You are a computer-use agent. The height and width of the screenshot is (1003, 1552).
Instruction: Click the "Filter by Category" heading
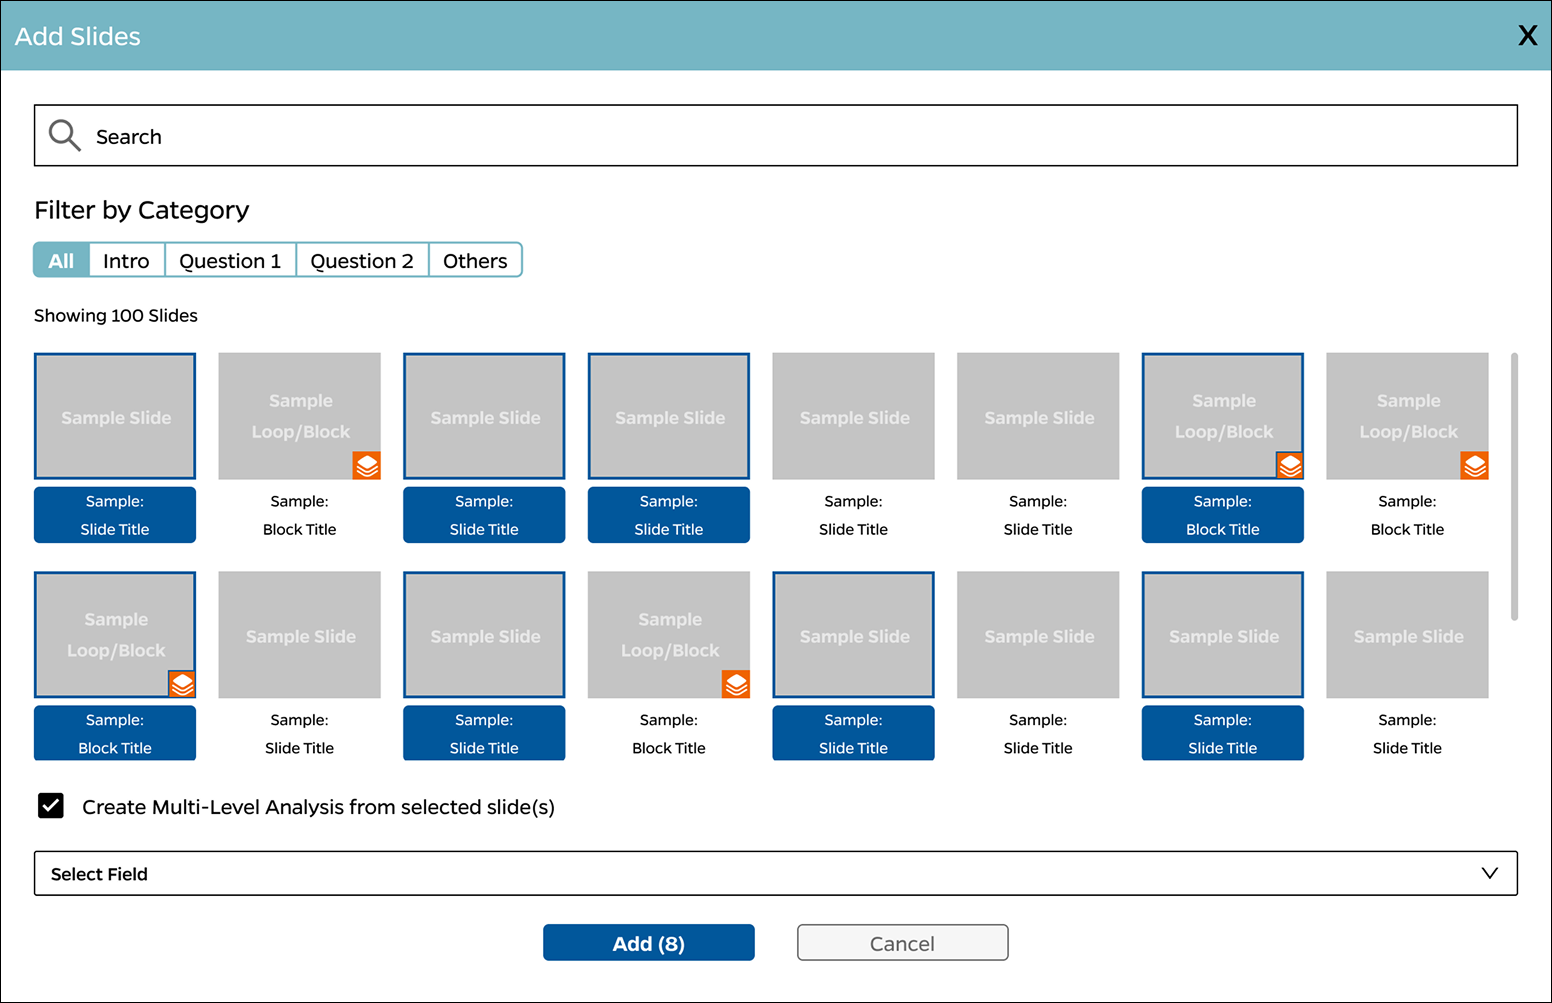coord(142,210)
